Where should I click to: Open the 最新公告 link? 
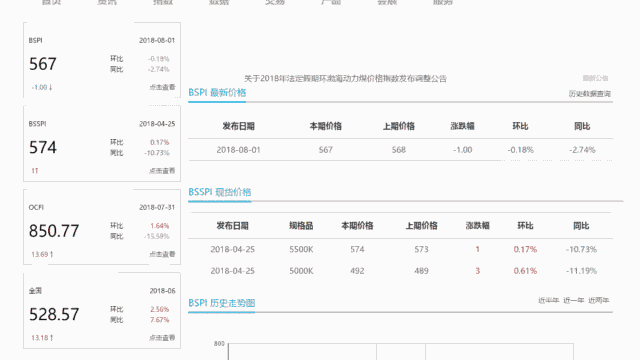[x=596, y=78]
